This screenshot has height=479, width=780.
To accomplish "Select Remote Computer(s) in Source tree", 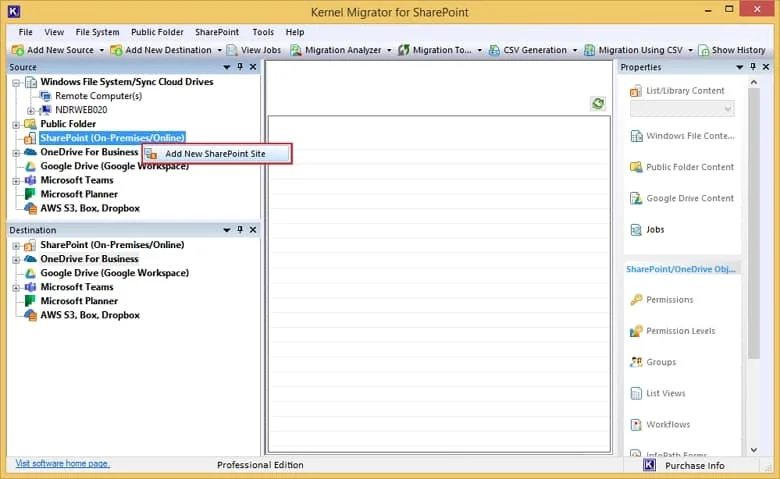I will tap(98, 96).
